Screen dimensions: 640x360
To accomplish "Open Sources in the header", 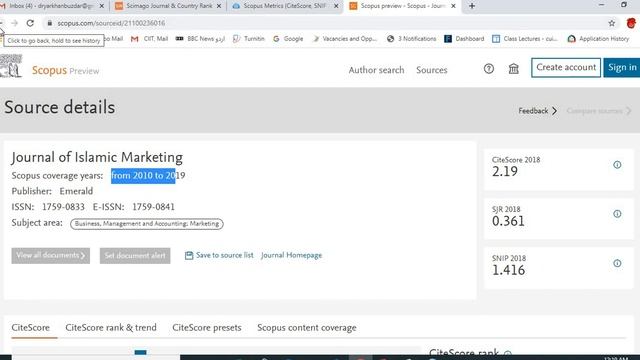I will pos(432,70).
